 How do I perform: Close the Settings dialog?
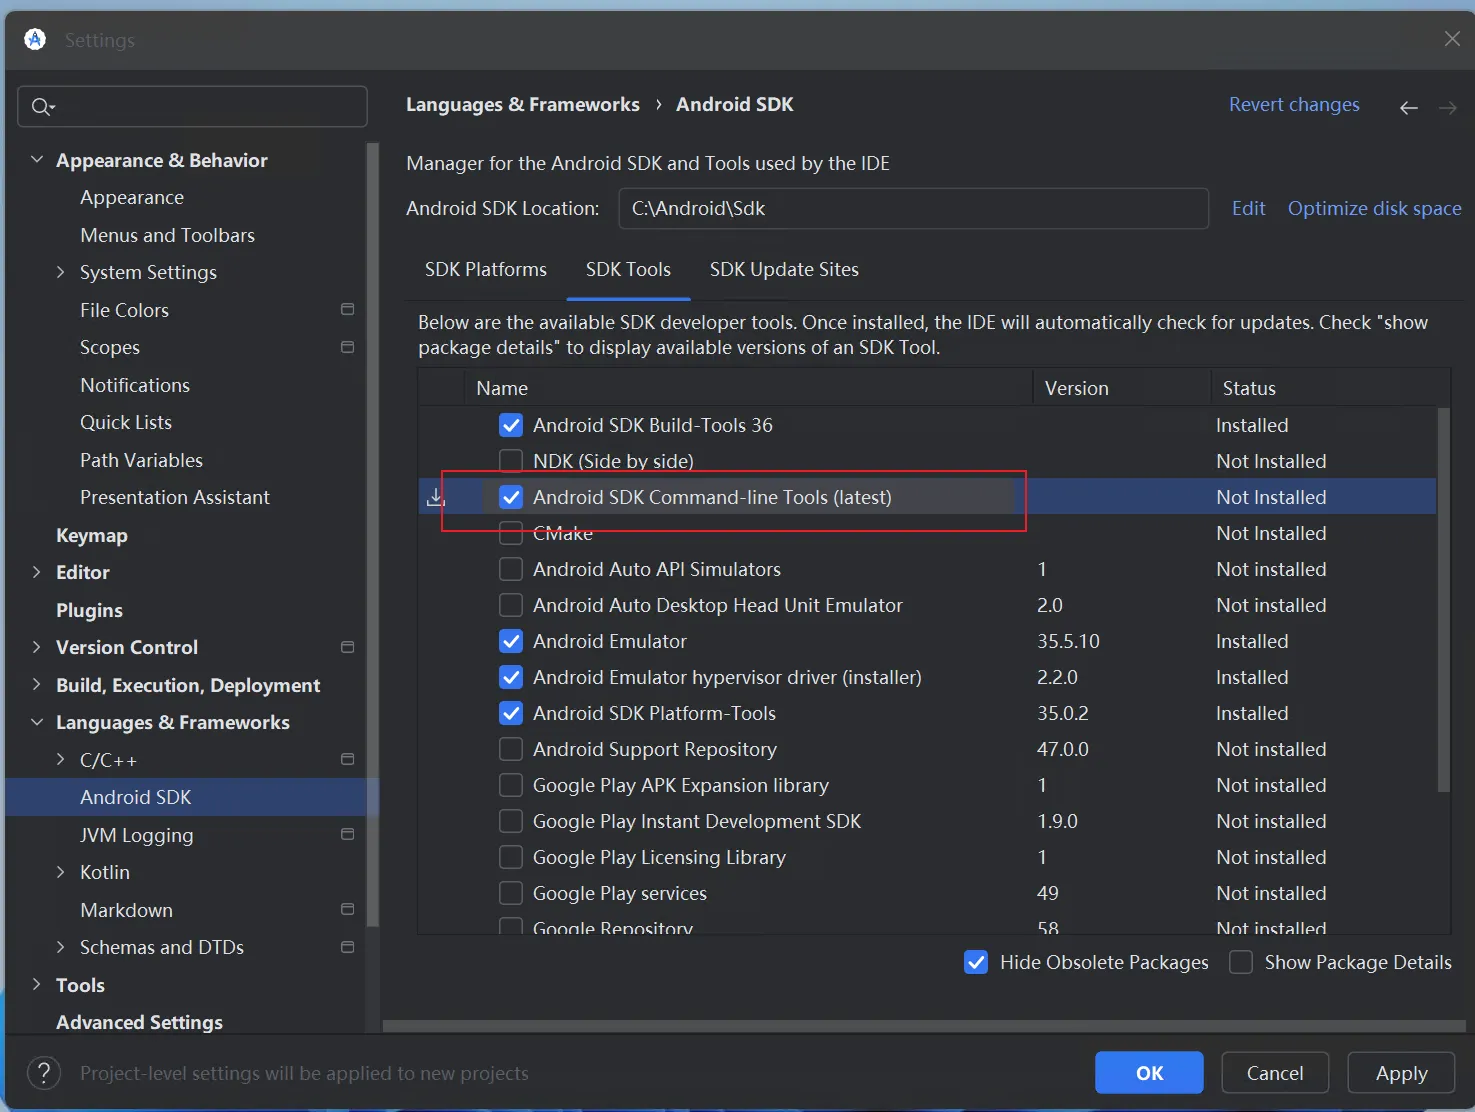pos(1452,39)
